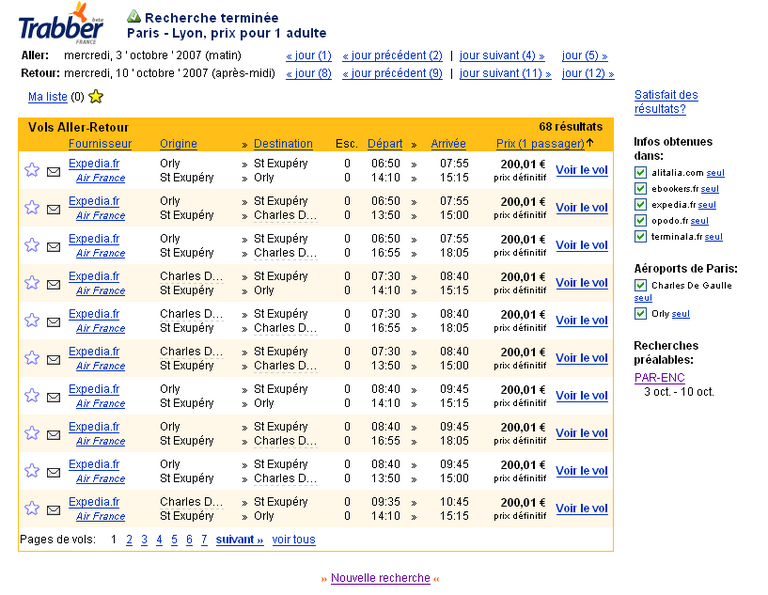Go to results page 5
Image resolution: width=768 pixels, height=595 pixels.
(174, 540)
